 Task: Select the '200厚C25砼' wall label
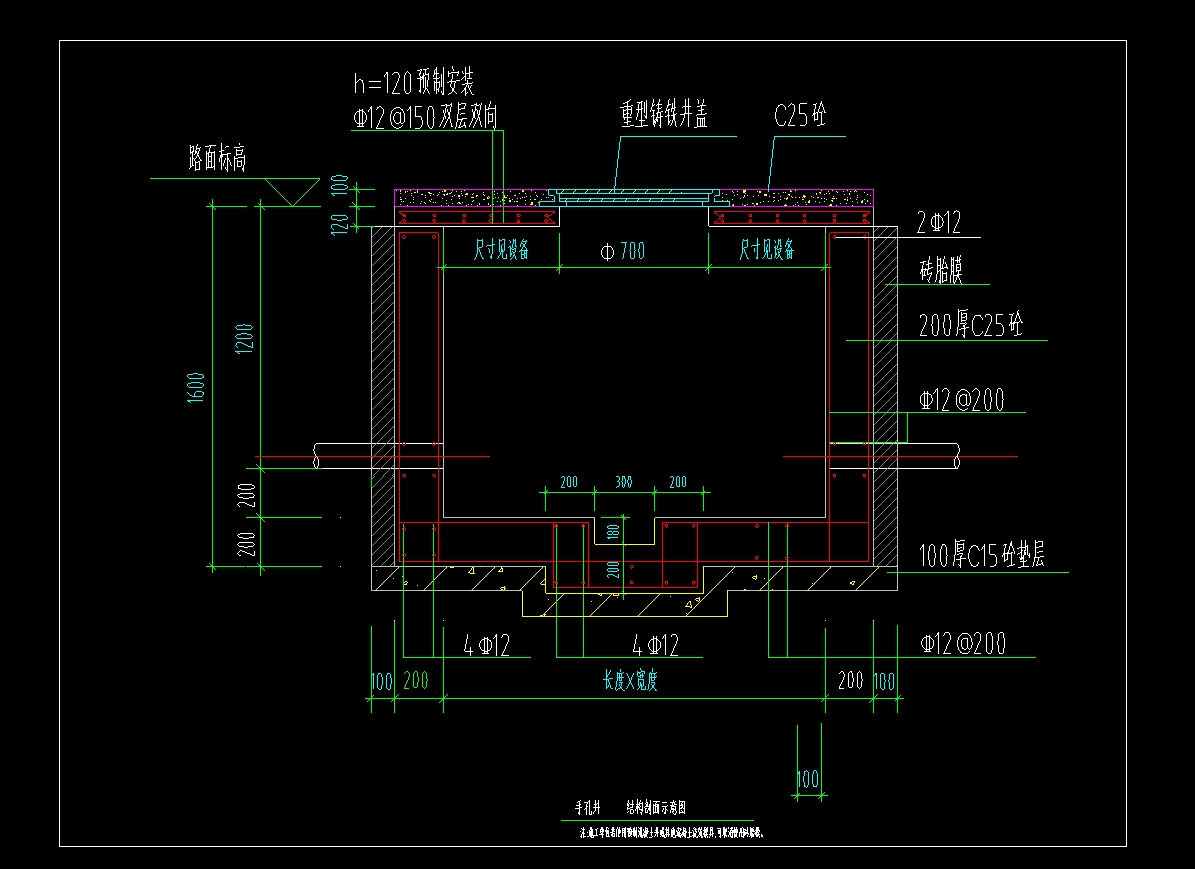[x=970, y=325]
